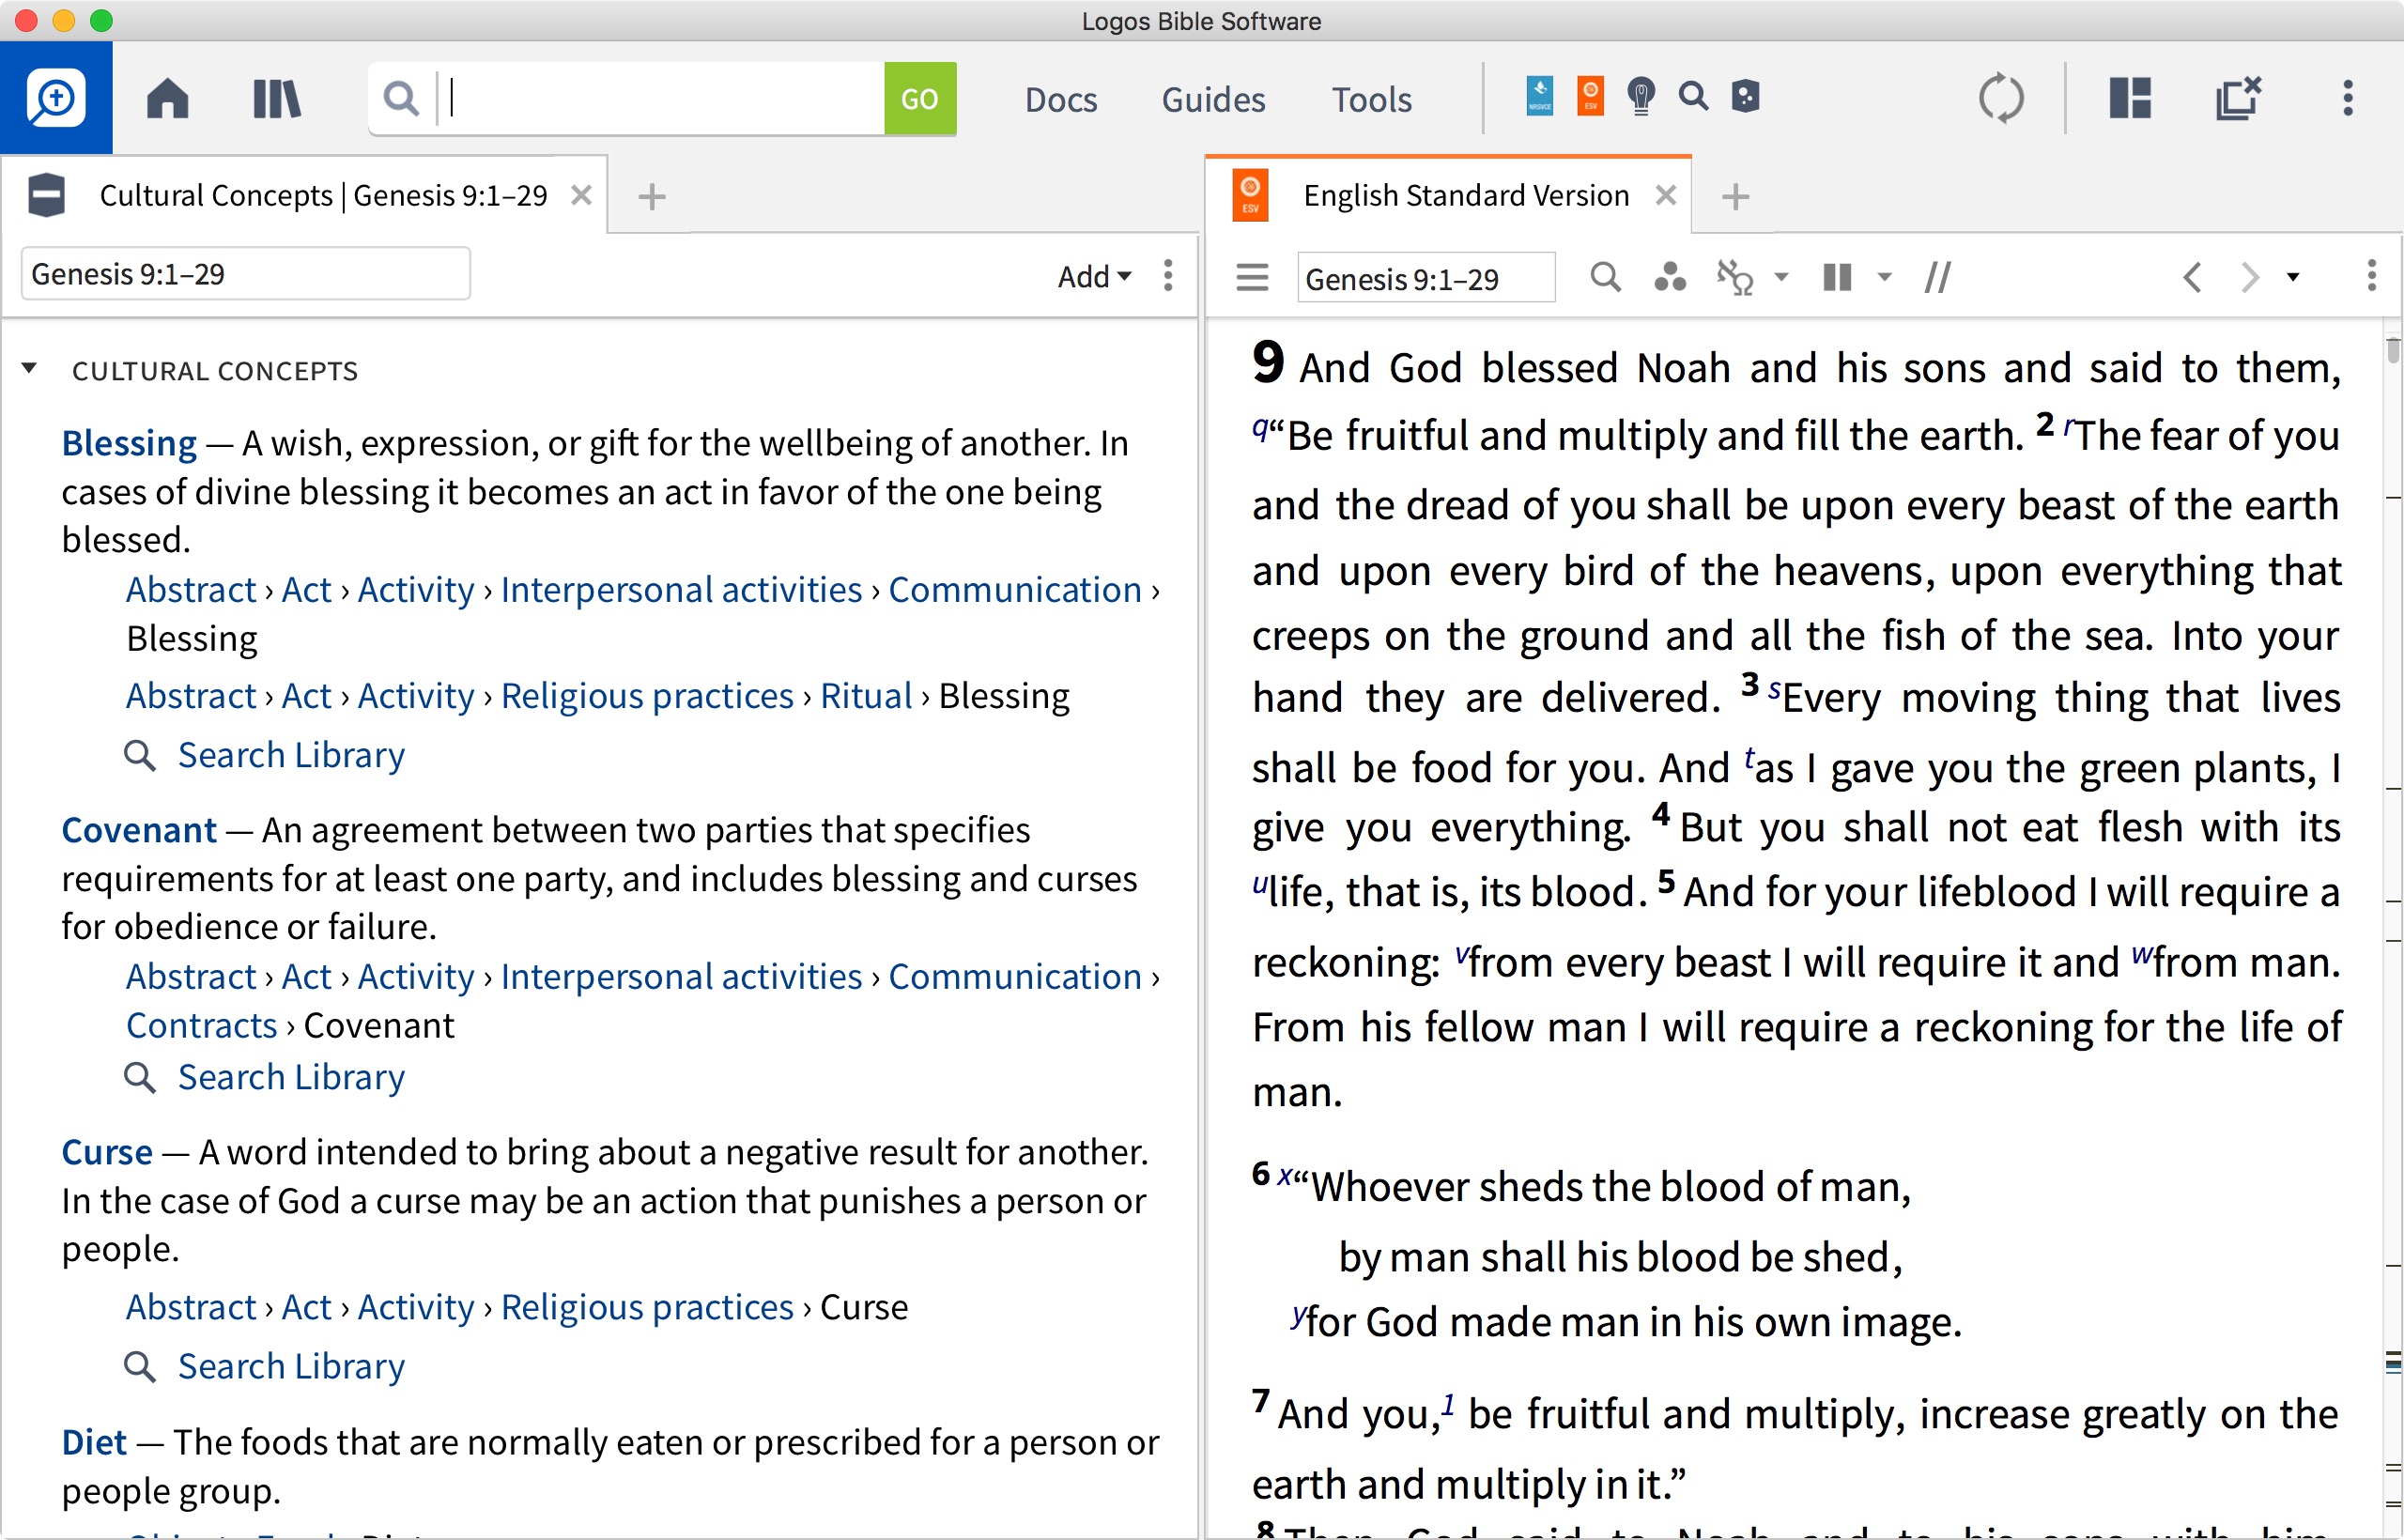This screenshot has height=1540, width=2404.
Task: Click the sync refresh icon
Action: pyautogui.click(x=2001, y=99)
